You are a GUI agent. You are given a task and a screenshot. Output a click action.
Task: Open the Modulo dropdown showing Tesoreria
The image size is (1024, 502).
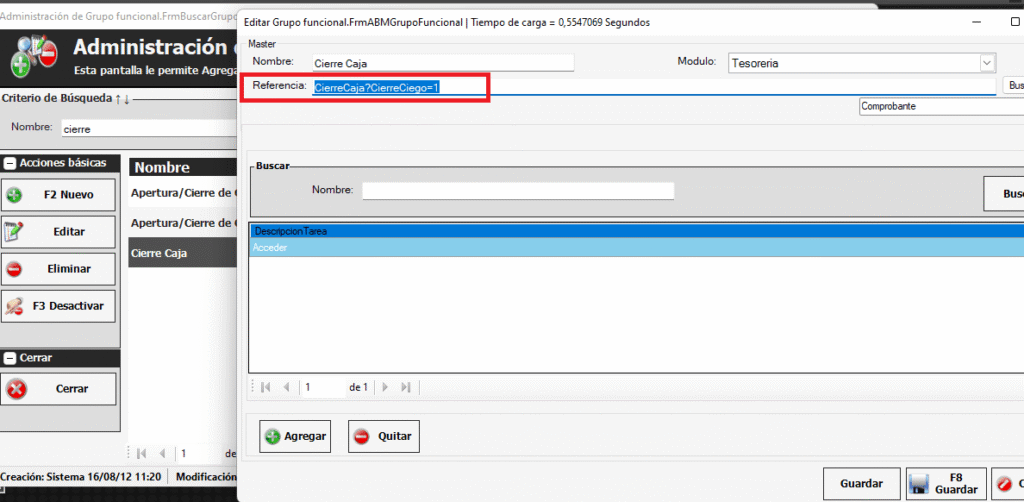tap(985, 63)
